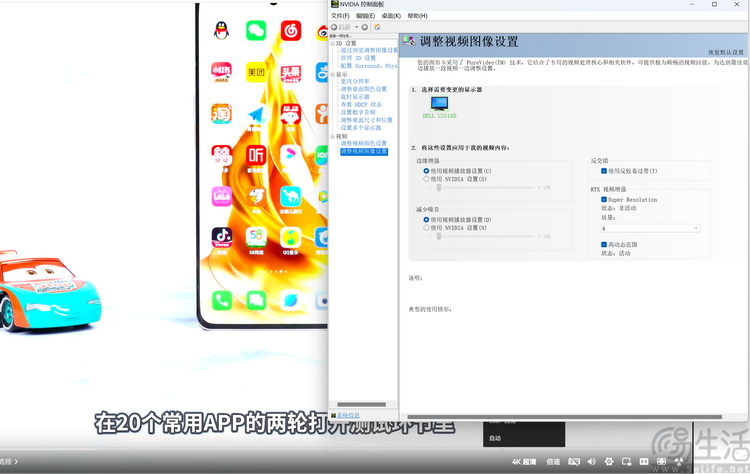This screenshot has height=474, width=750.
Task: Go to 旋转显示器 page
Action: (x=355, y=97)
